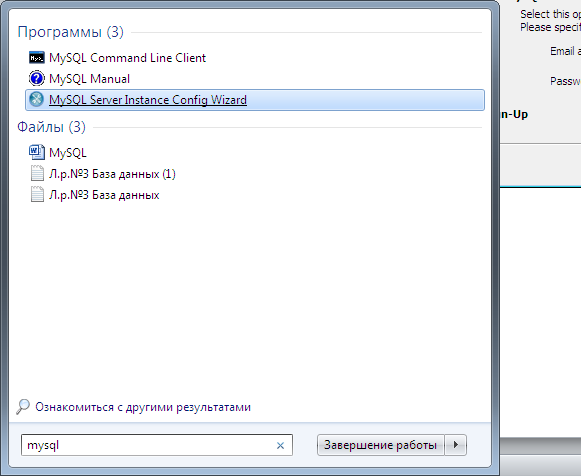Launch MySQL Server Instance Config Wizard
This screenshot has width=581, height=476.
255,100
